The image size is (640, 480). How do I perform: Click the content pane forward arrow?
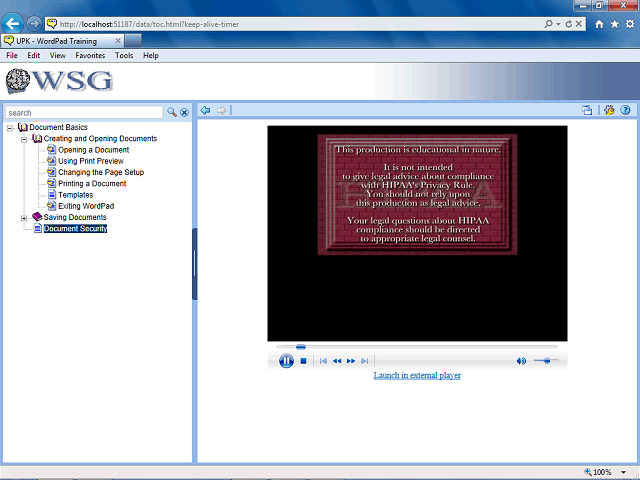(221, 110)
